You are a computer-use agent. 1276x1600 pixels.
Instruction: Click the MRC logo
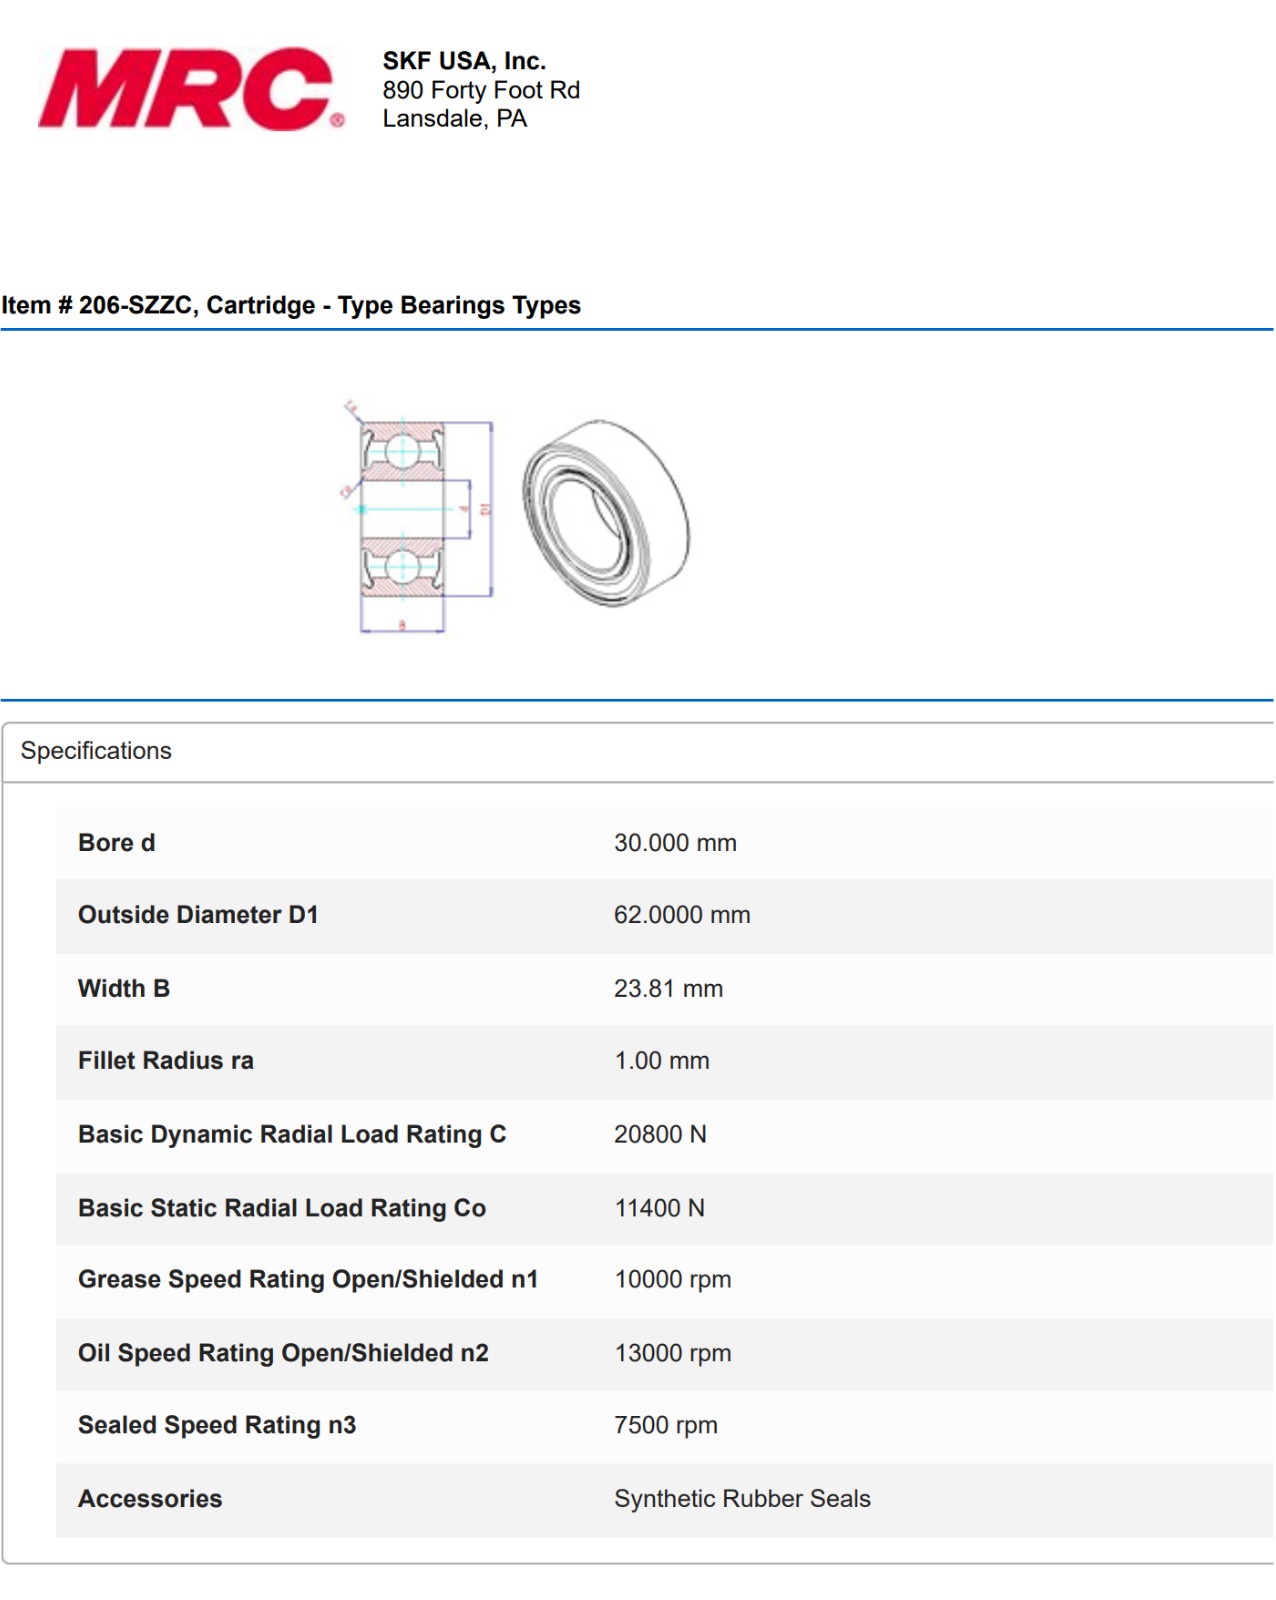pyautogui.click(x=191, y=89)
